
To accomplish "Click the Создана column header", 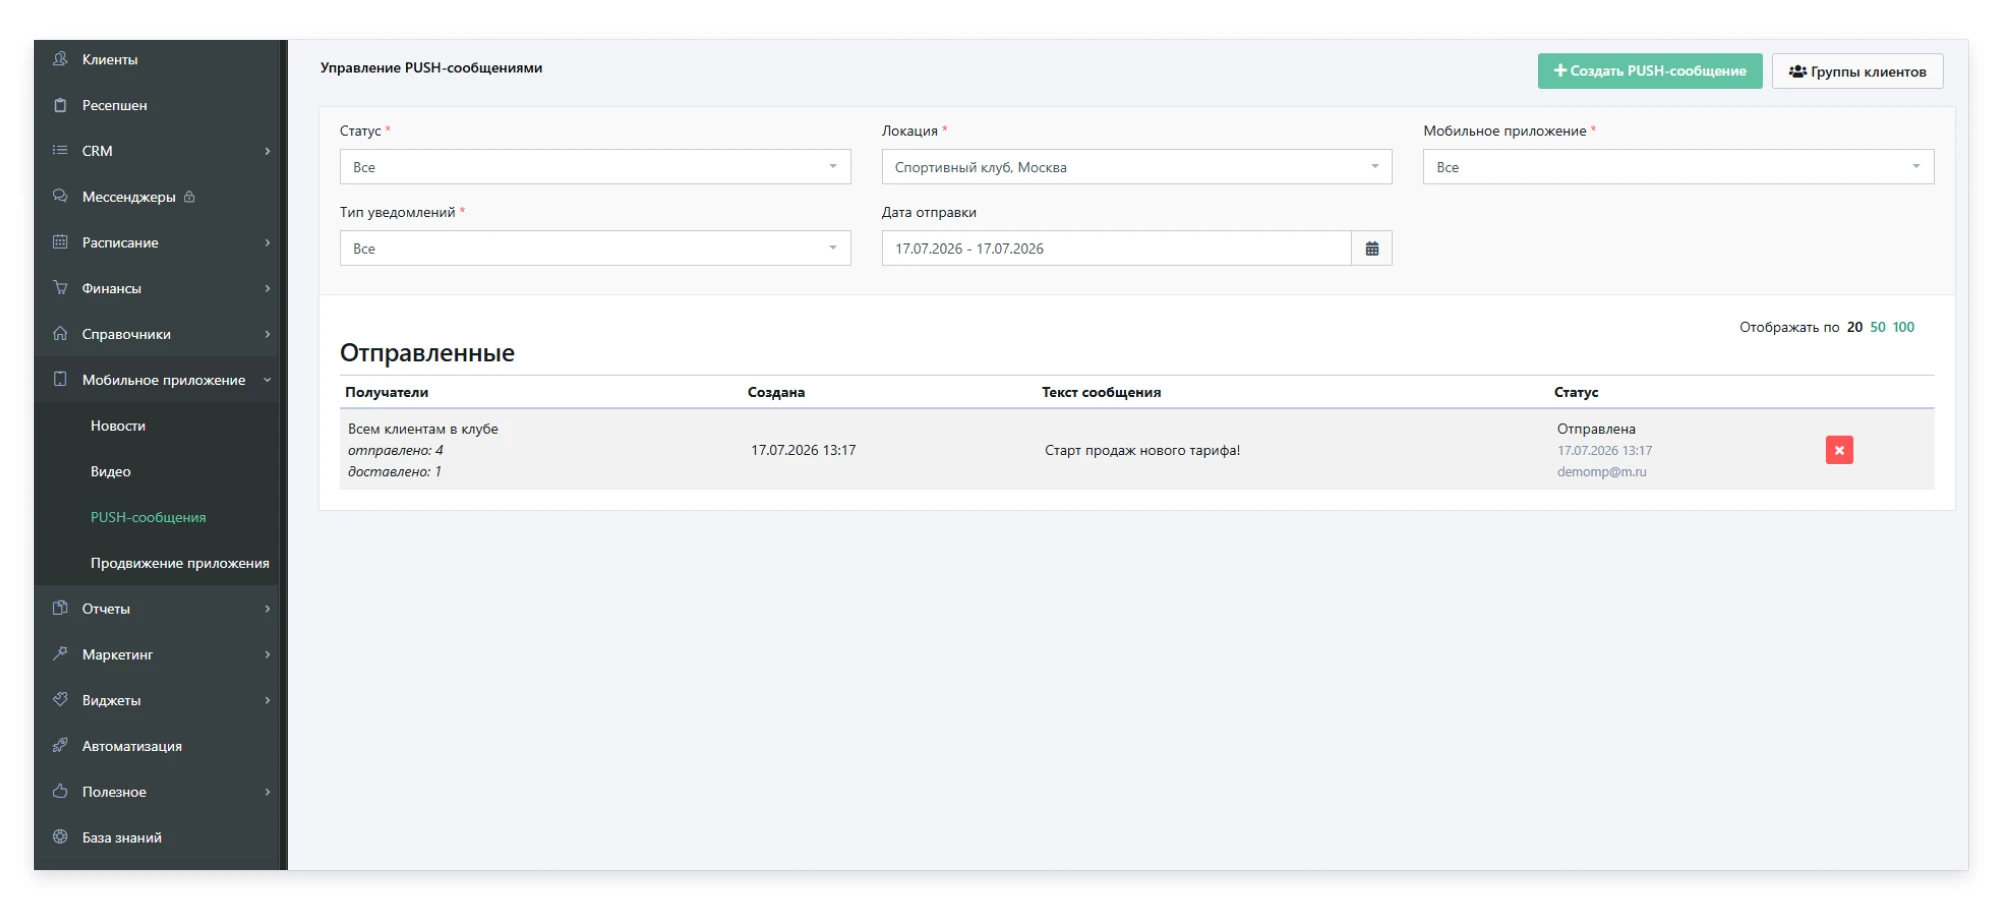I will (x=776, y=392).
